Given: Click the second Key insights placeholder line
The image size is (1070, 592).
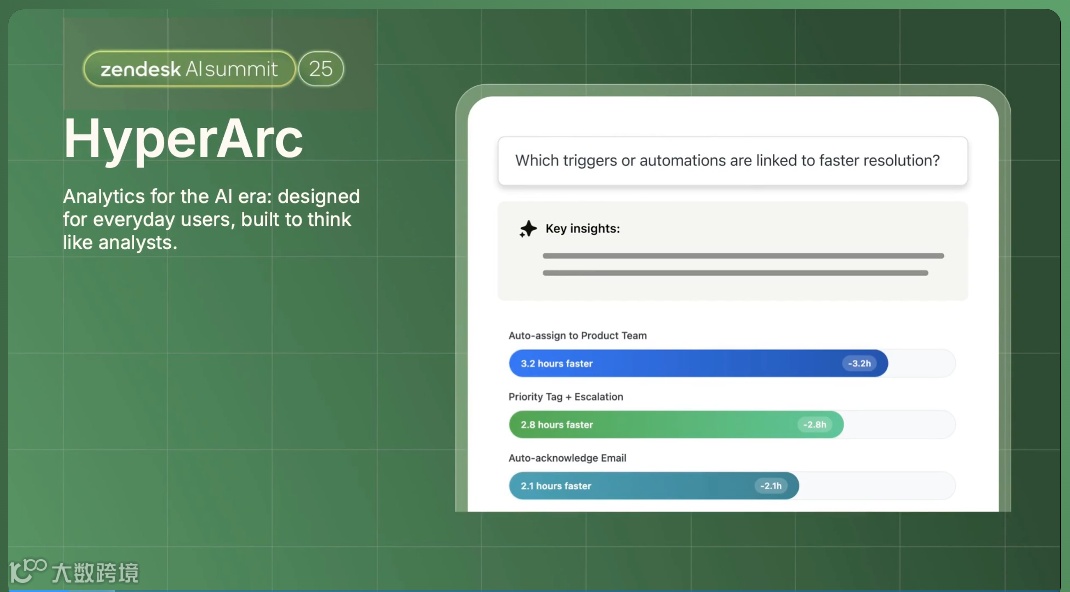Looking at the screenshot, I should pyautogui.click(x=735, y=273).
